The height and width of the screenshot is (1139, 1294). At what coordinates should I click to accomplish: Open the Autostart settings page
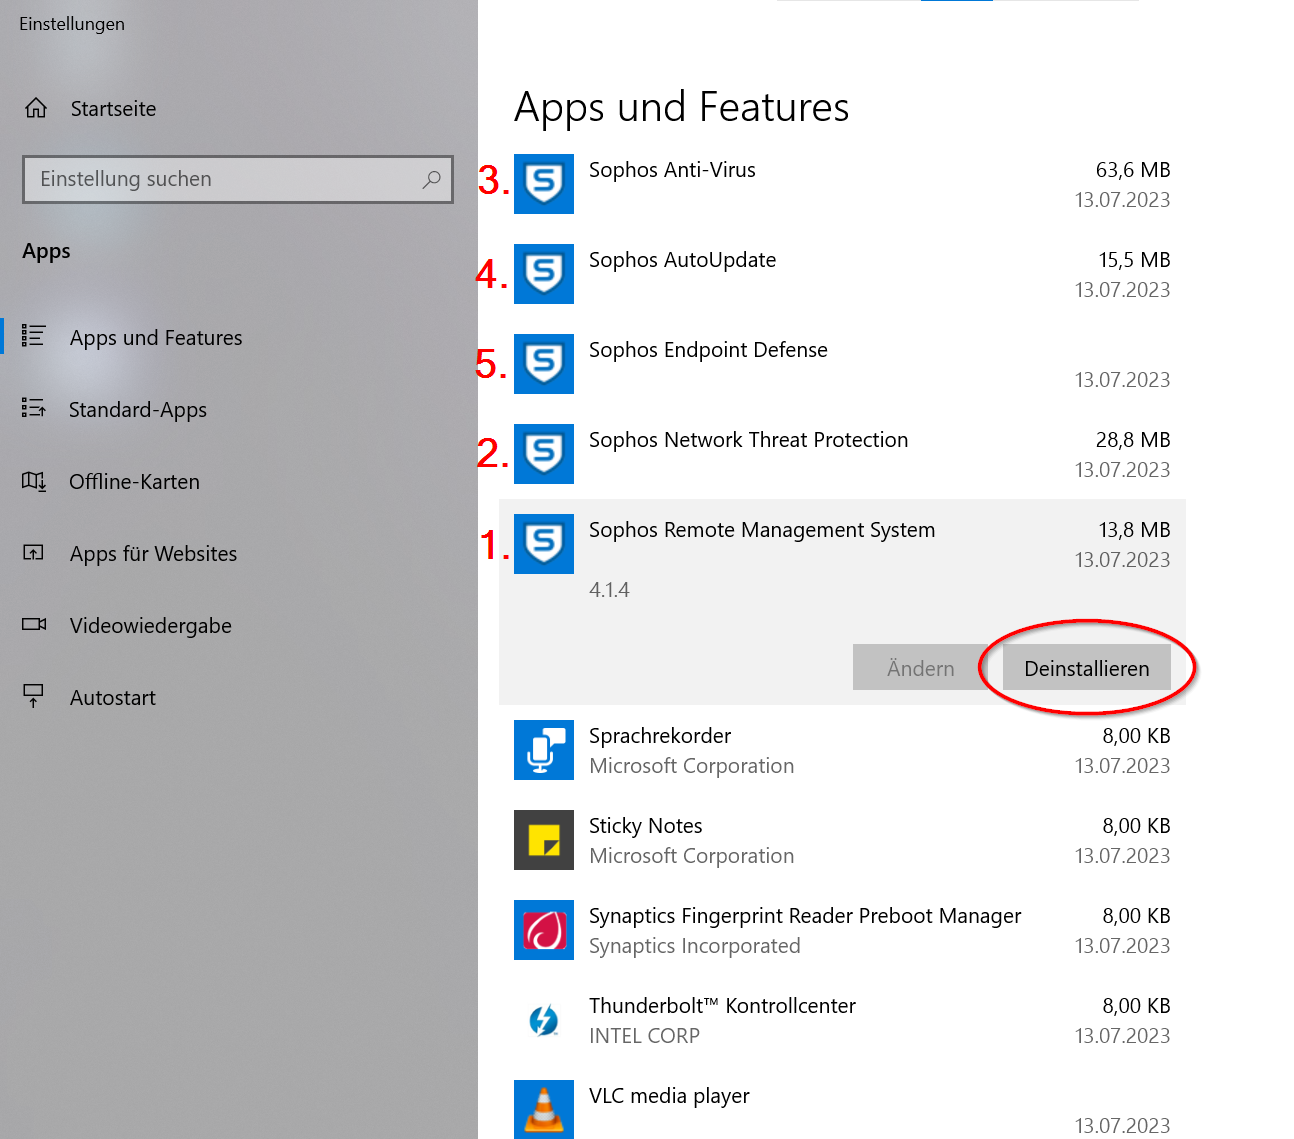click(x=112, y=697)
